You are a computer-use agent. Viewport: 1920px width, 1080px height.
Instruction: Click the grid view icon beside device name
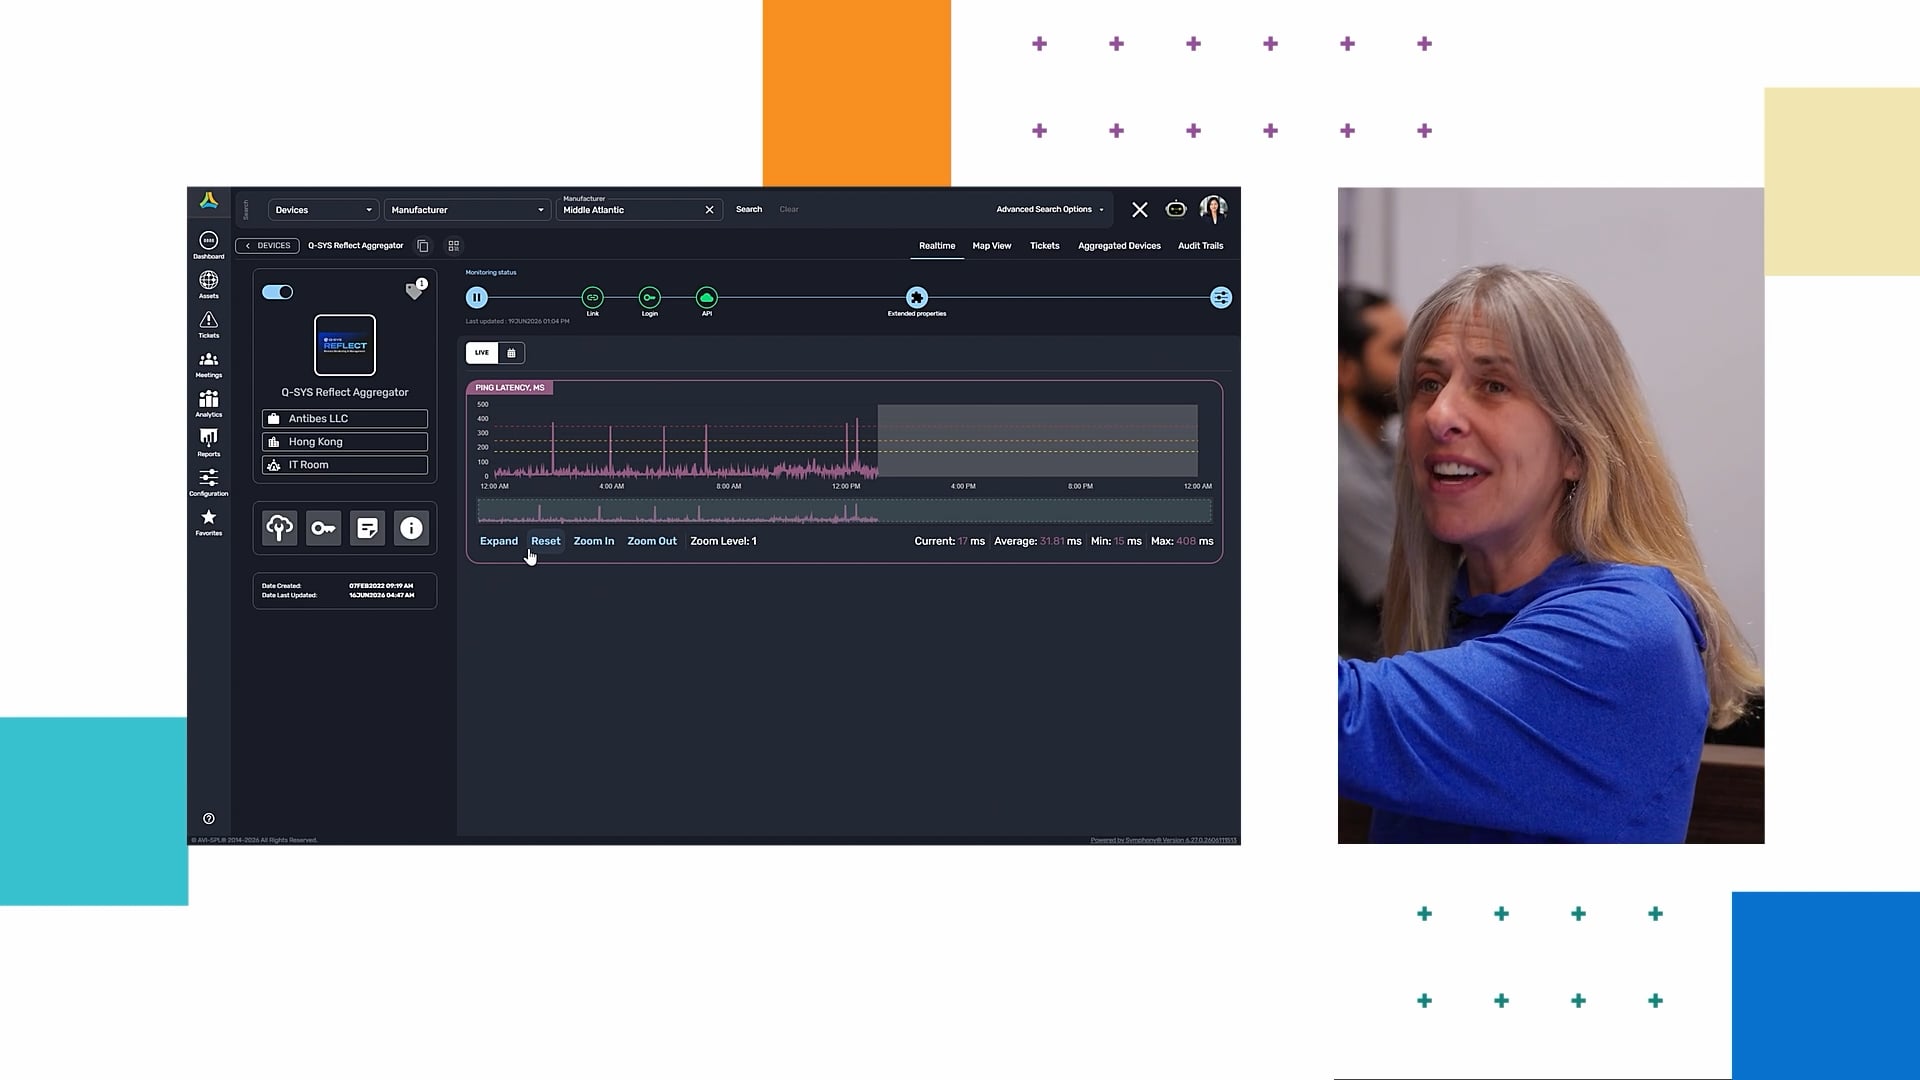coord(454,245)
